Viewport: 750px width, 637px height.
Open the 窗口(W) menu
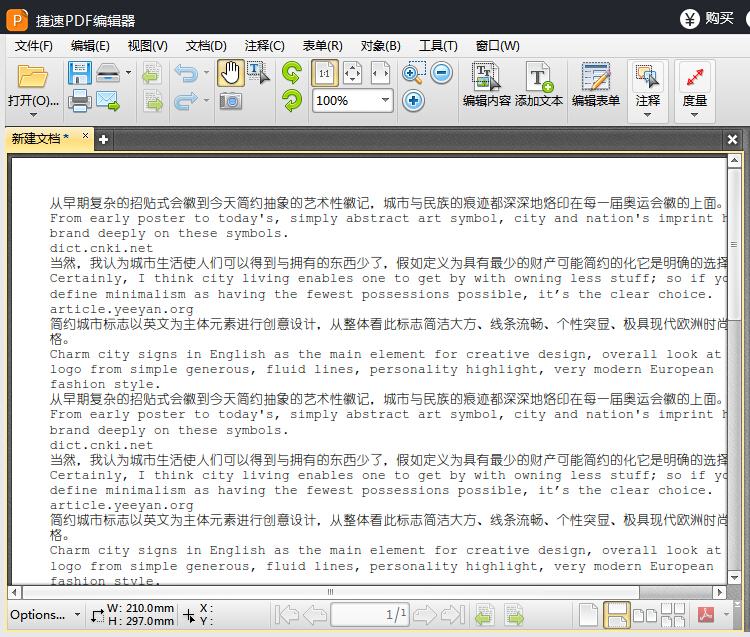click(x=497, y=46)
